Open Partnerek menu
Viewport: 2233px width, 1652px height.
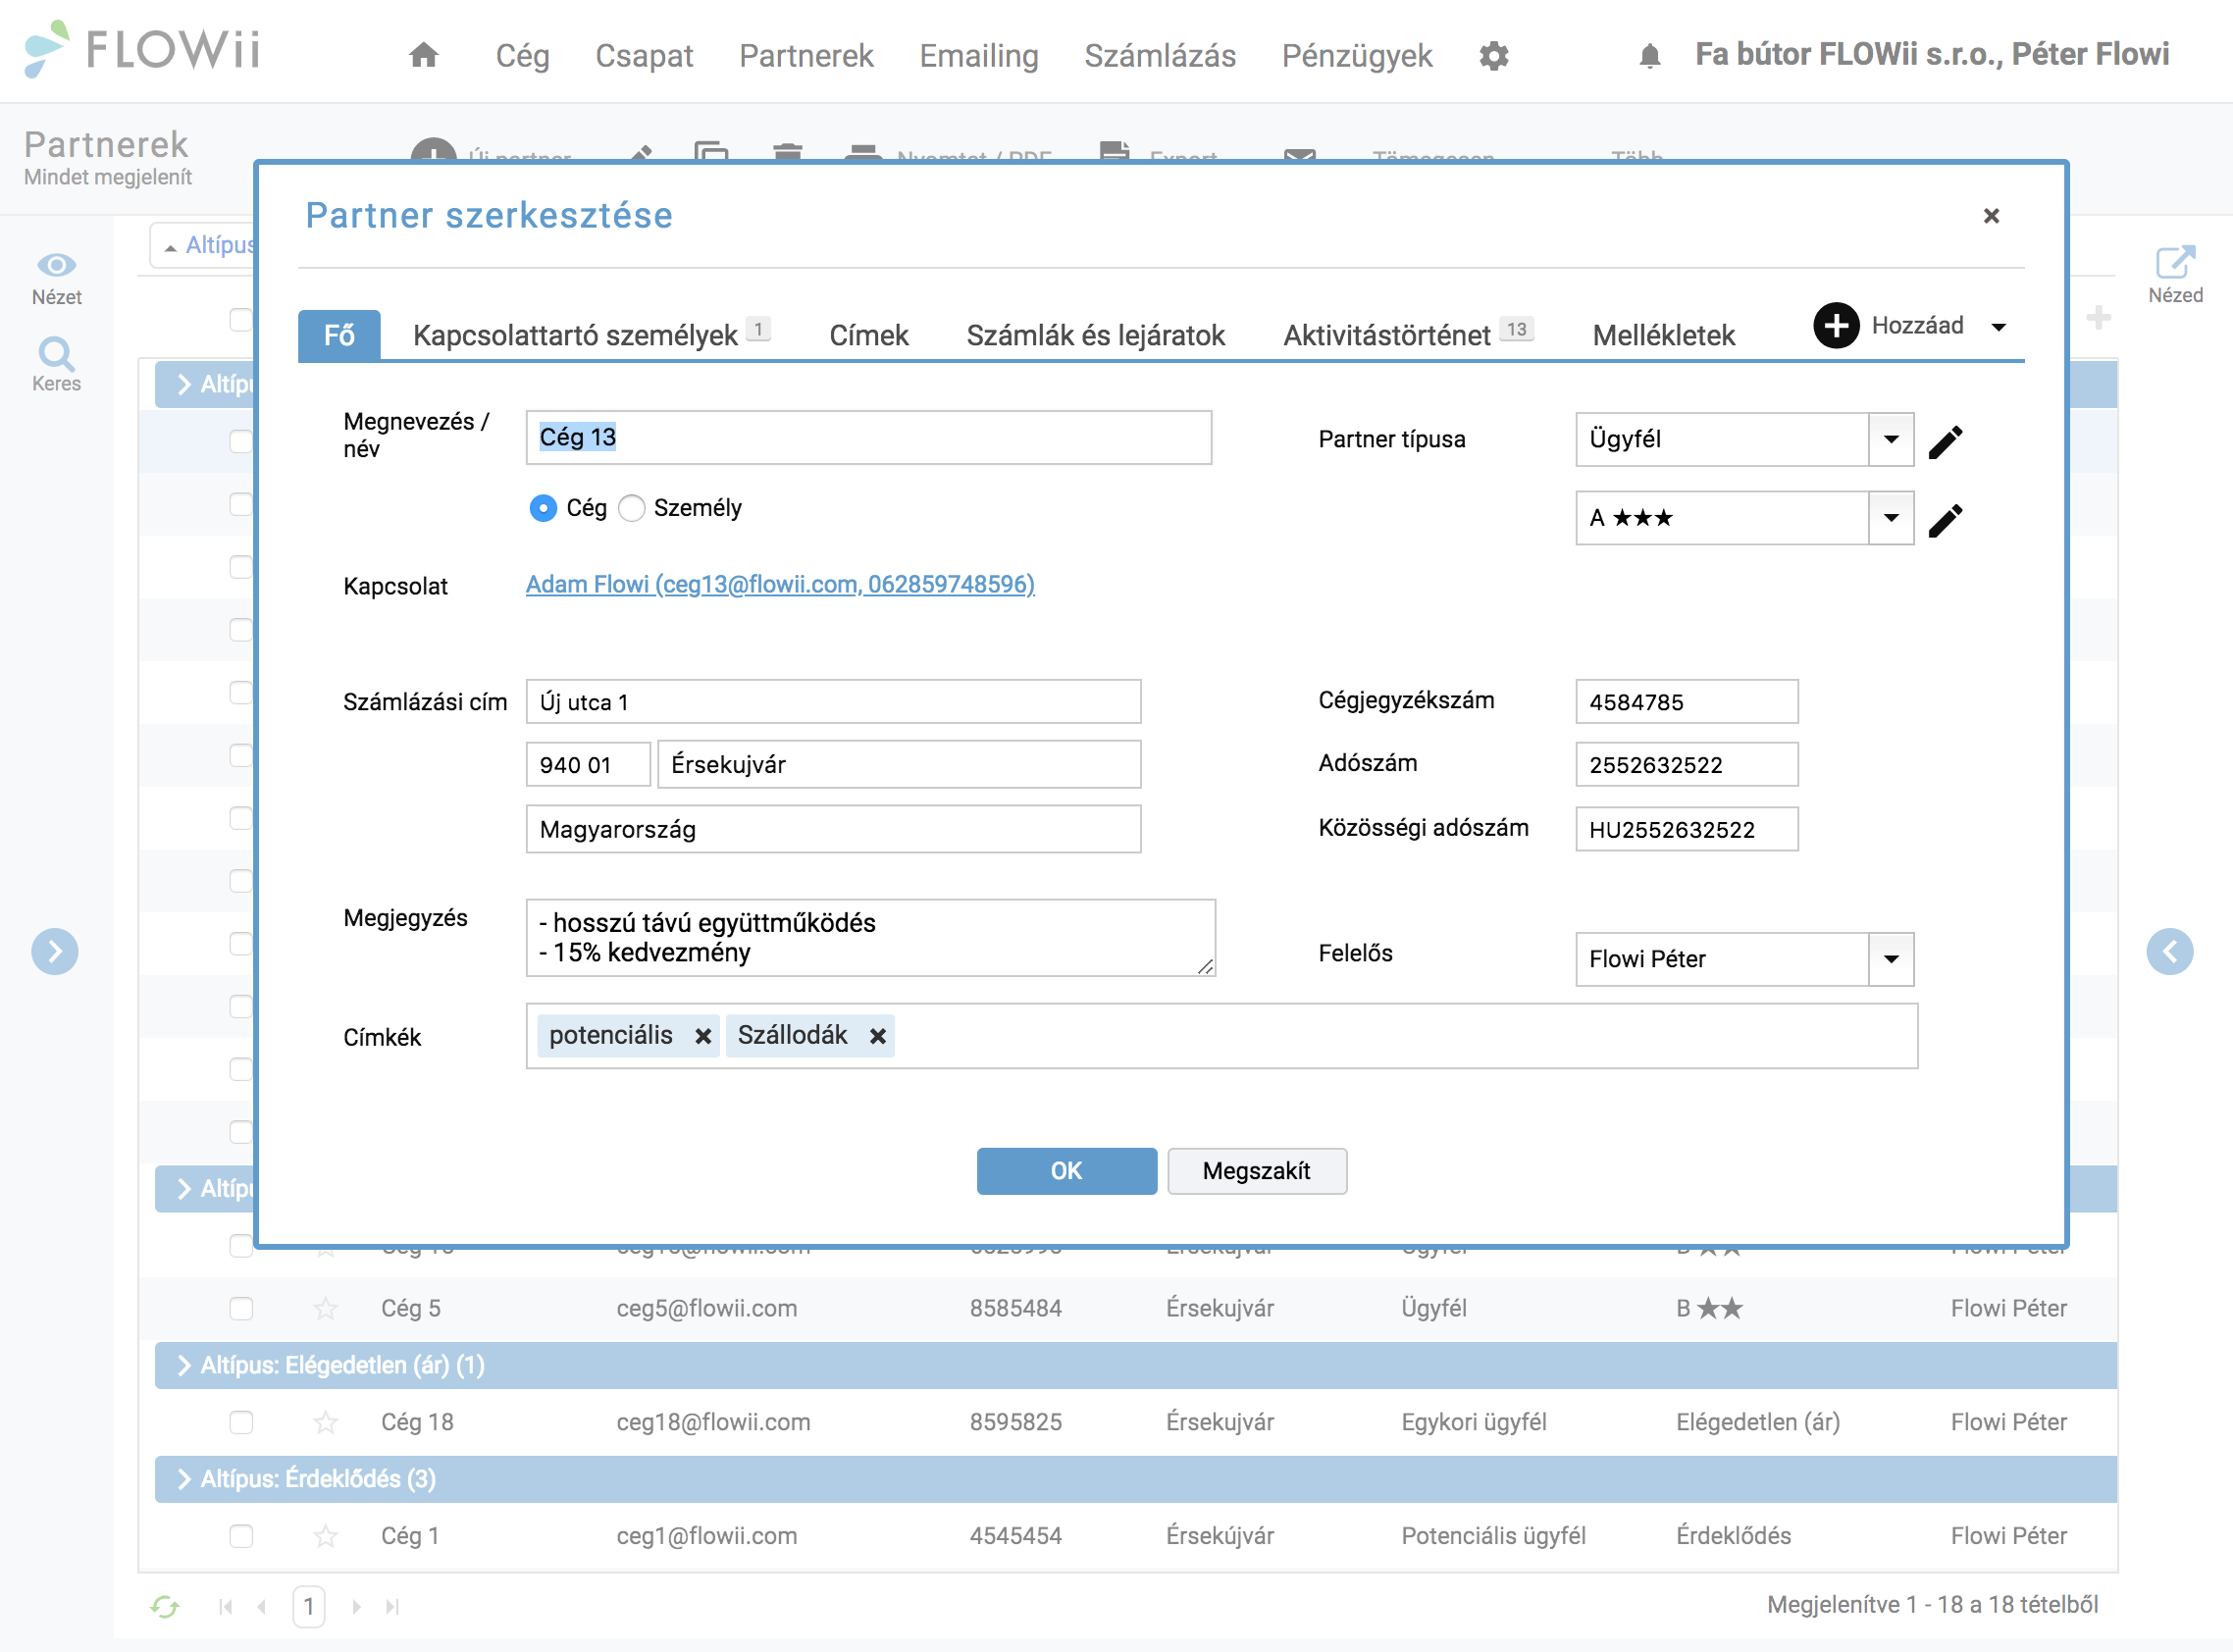pos(806,56)
